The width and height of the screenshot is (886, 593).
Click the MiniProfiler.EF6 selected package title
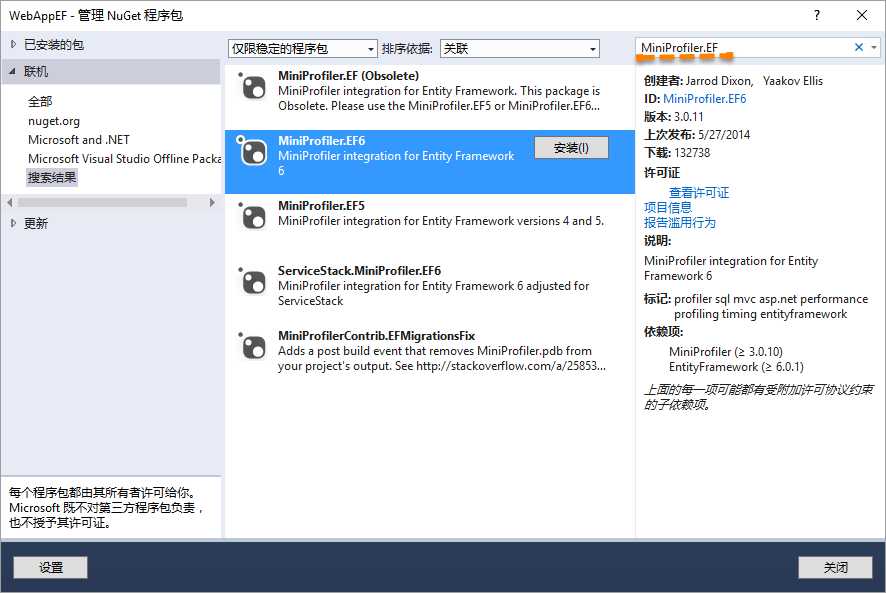click(322, 141)
